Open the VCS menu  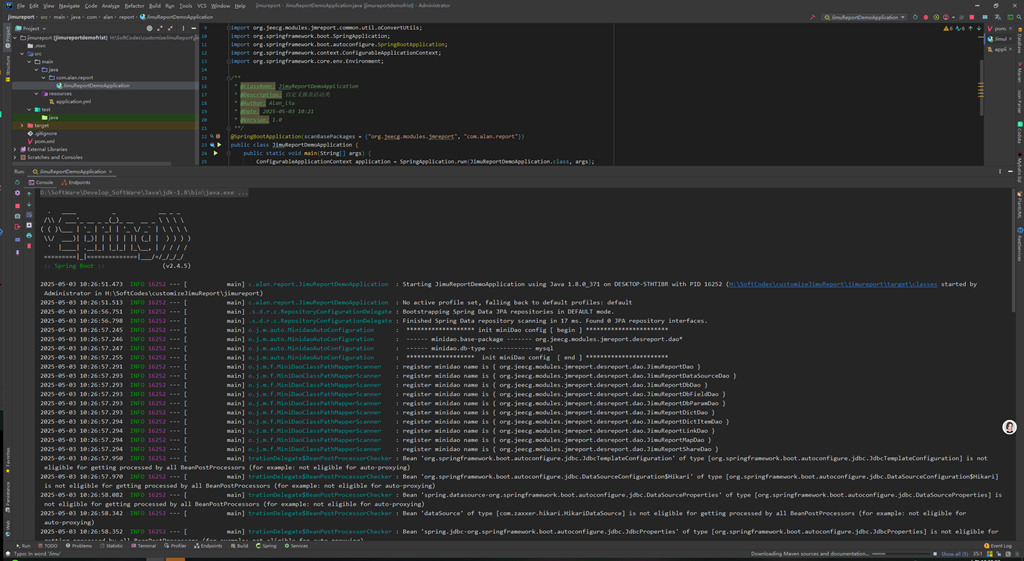(202, 6)
